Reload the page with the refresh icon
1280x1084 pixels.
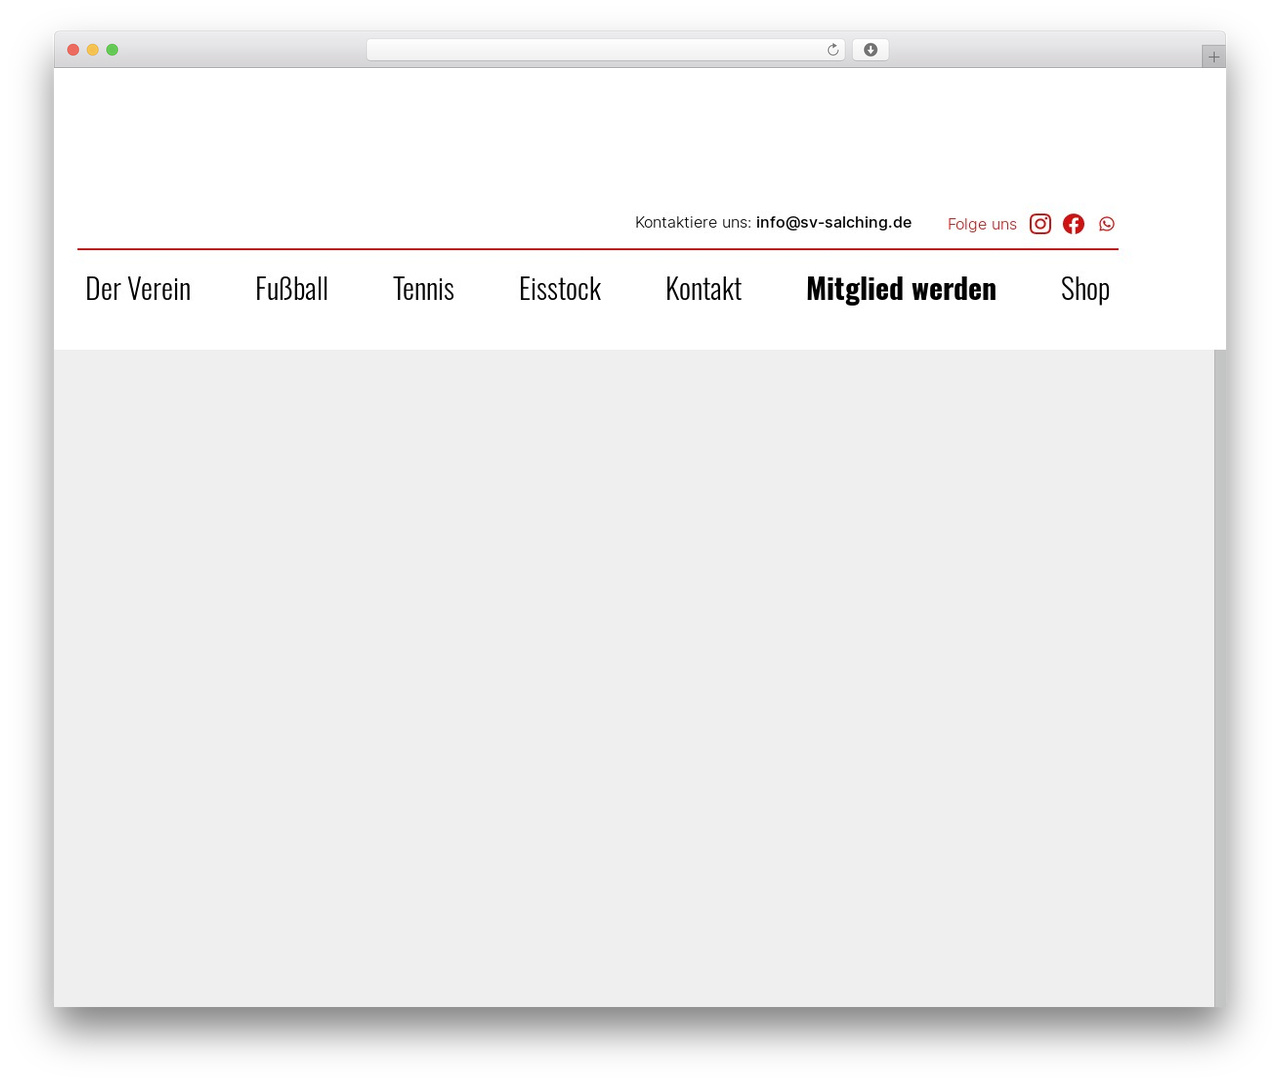pos(832,50)
